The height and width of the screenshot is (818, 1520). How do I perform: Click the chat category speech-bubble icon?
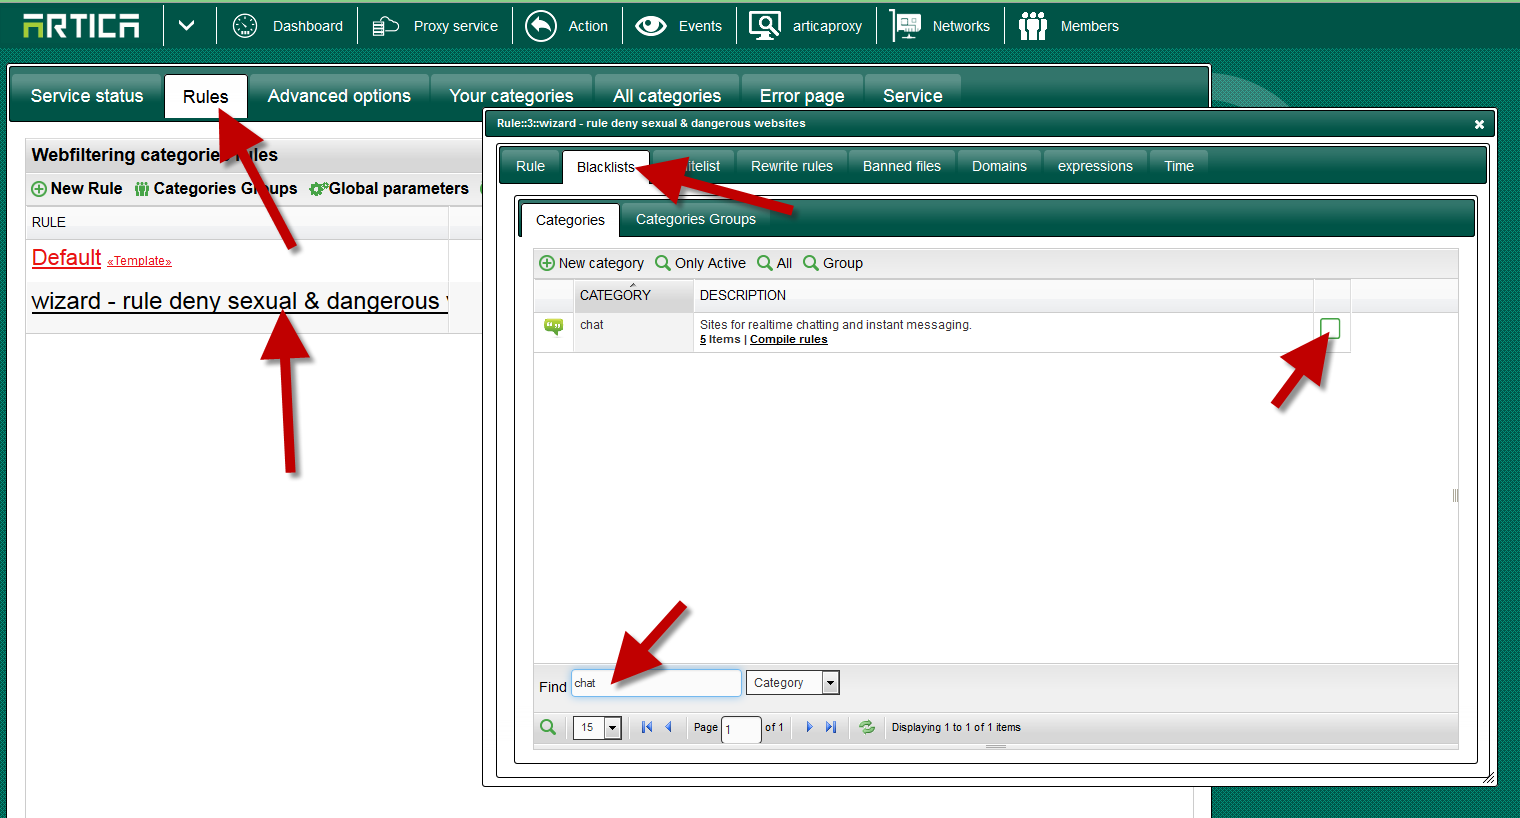[553, 327]
